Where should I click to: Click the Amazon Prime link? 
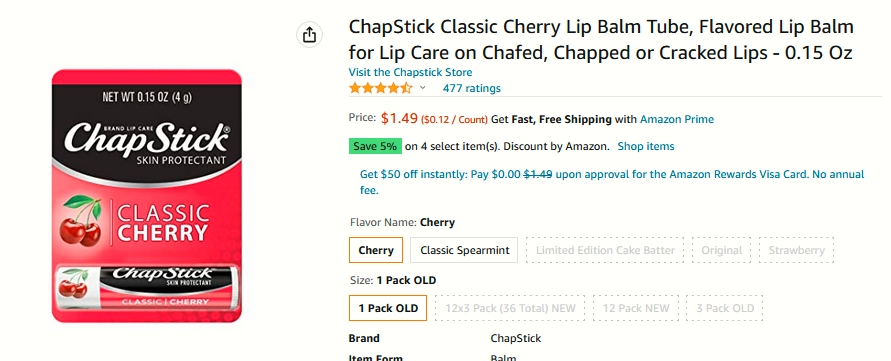[677, 119]
